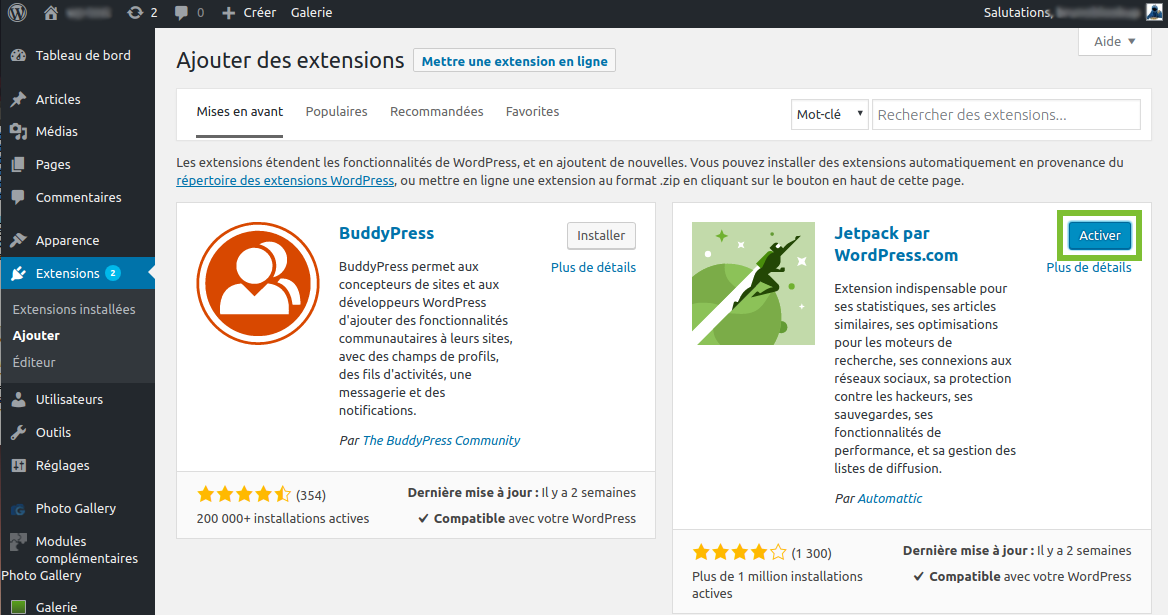Click the updates icon showing 2
The image size is (1168, 615).
click(x=135, y=13)
